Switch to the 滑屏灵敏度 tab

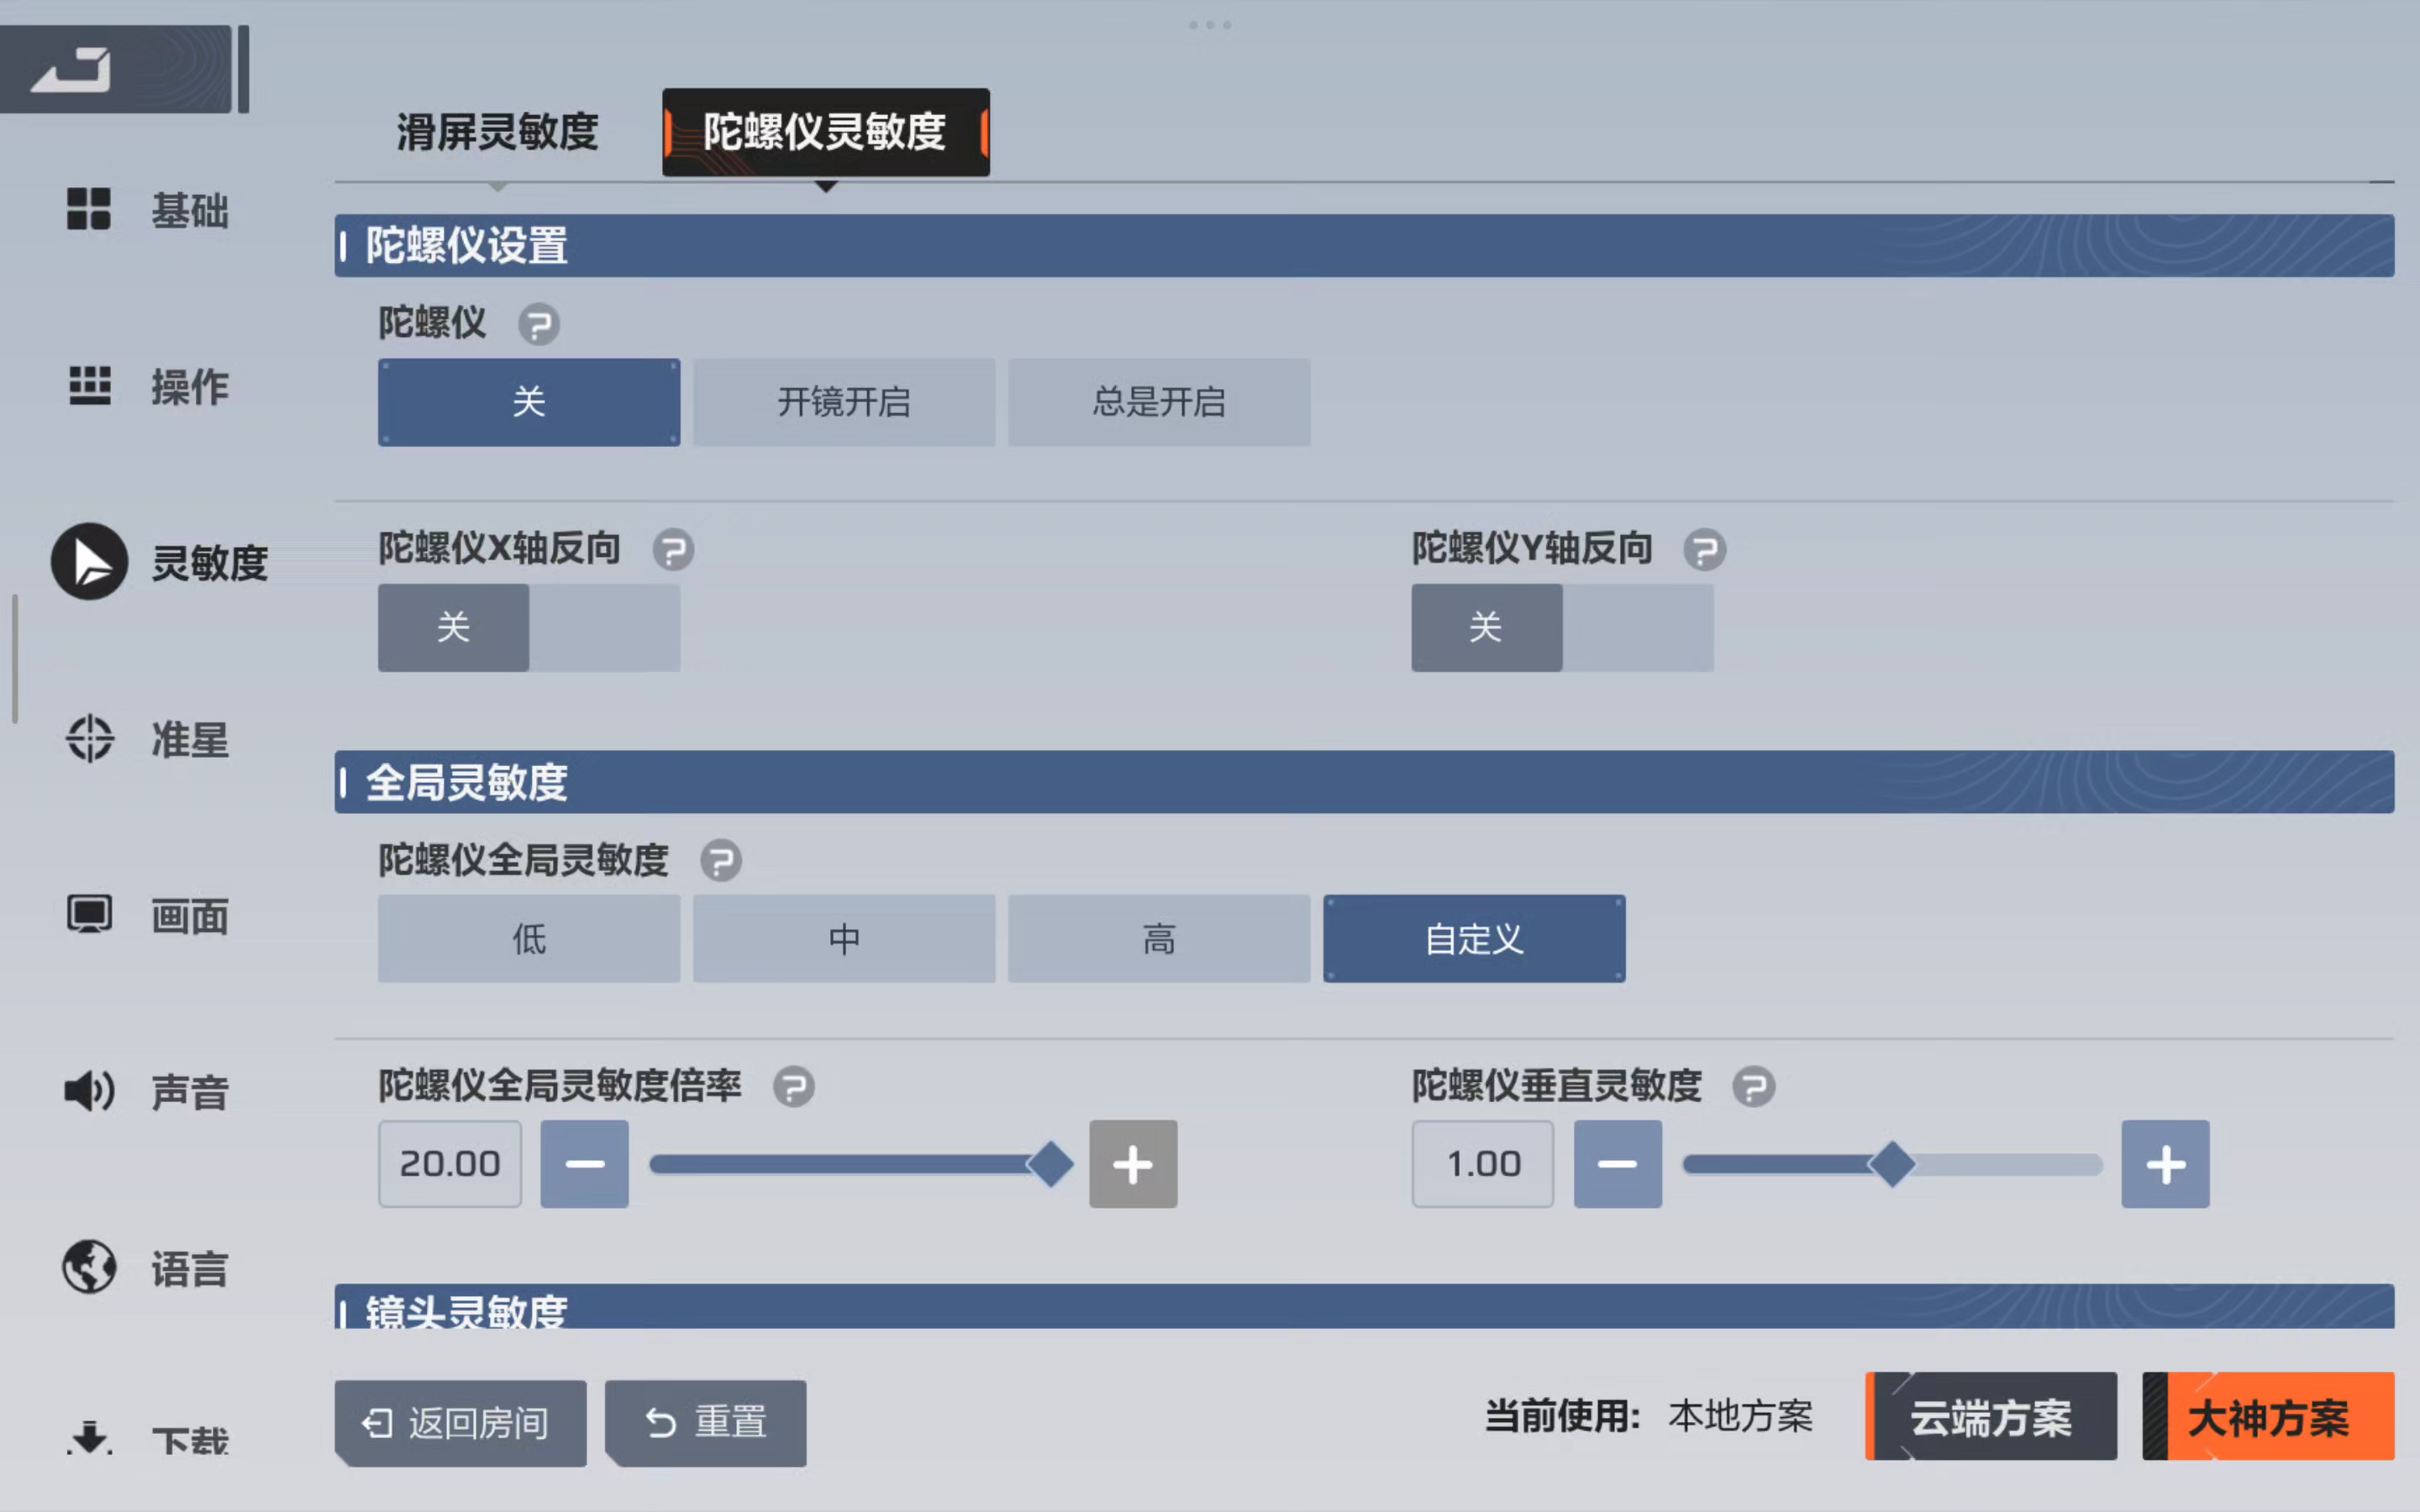pyautogui.click(x=497, y=132)
